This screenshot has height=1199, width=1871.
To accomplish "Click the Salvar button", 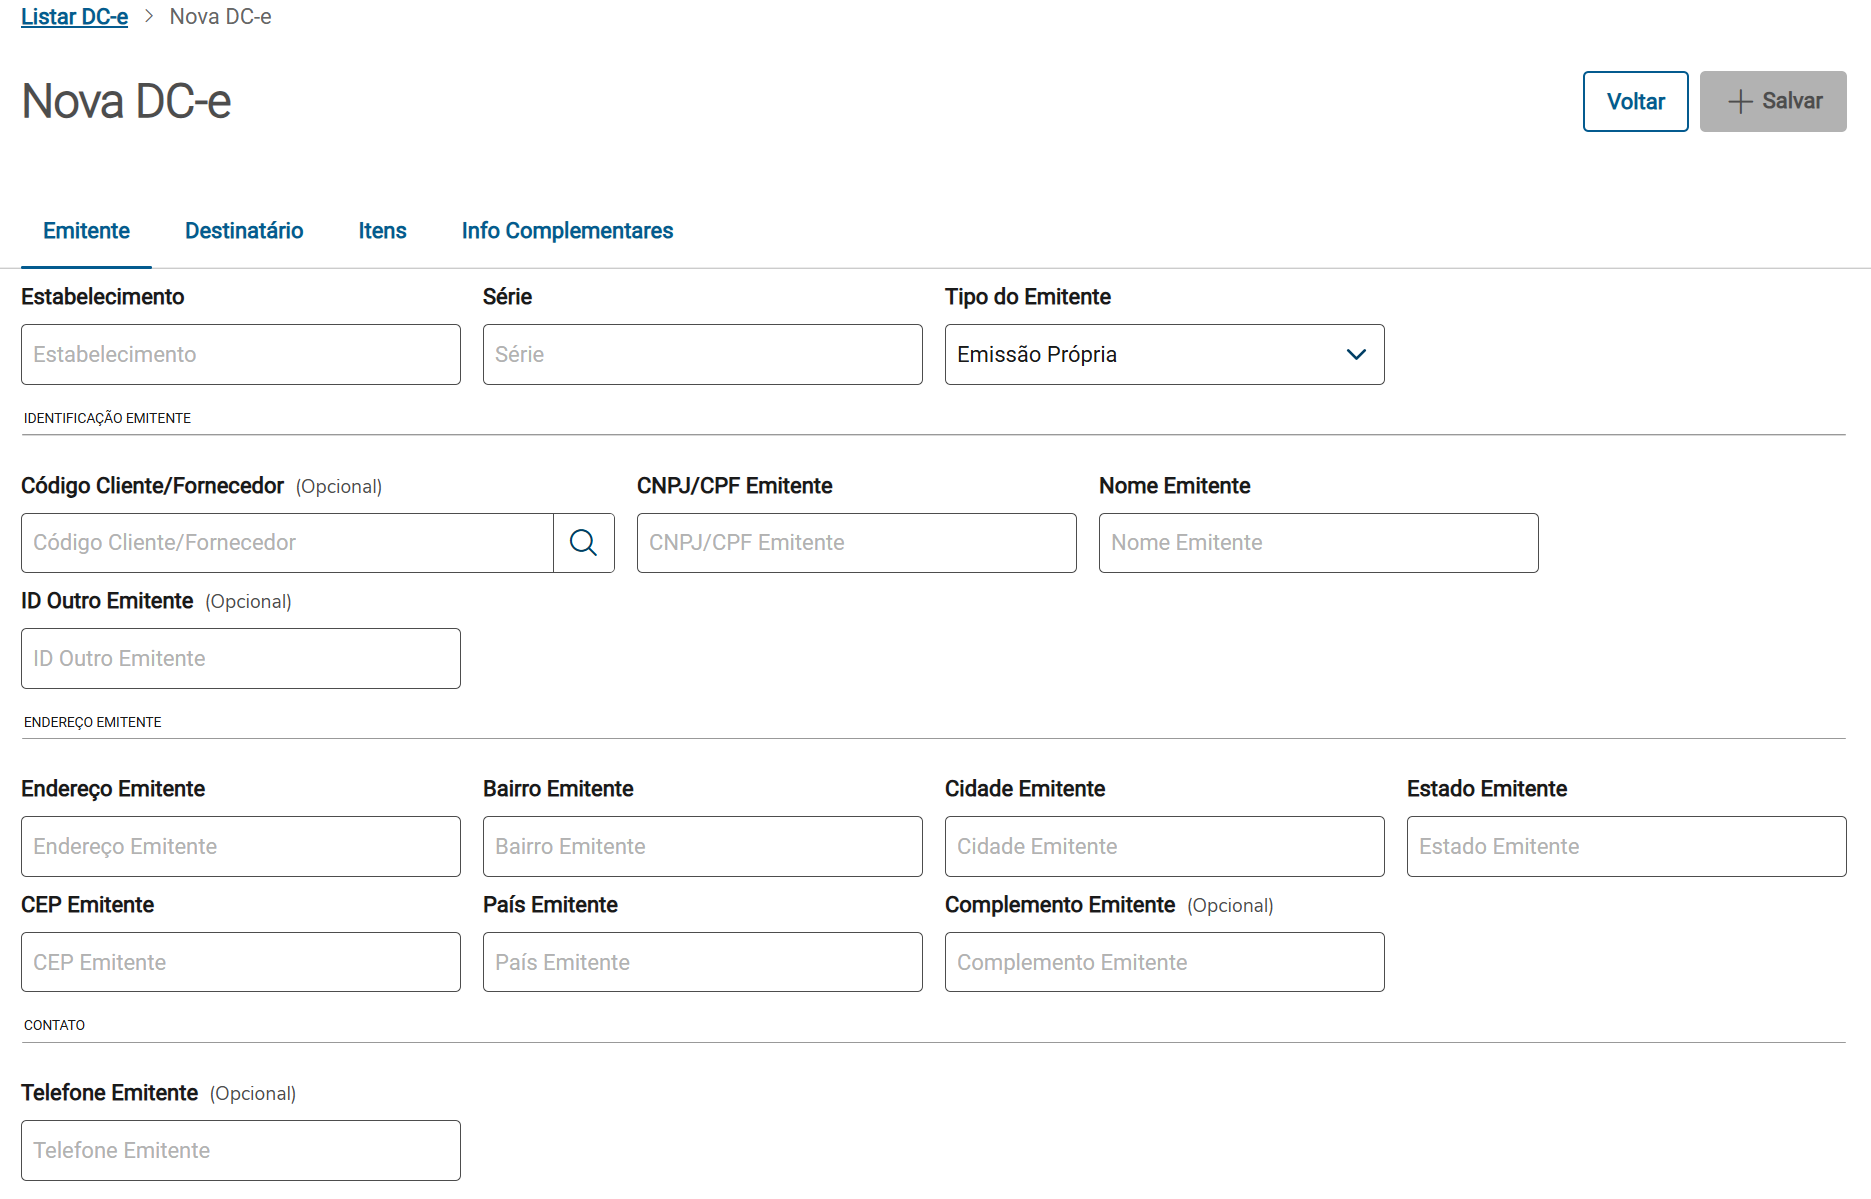I will click(x=1772, y=101).
